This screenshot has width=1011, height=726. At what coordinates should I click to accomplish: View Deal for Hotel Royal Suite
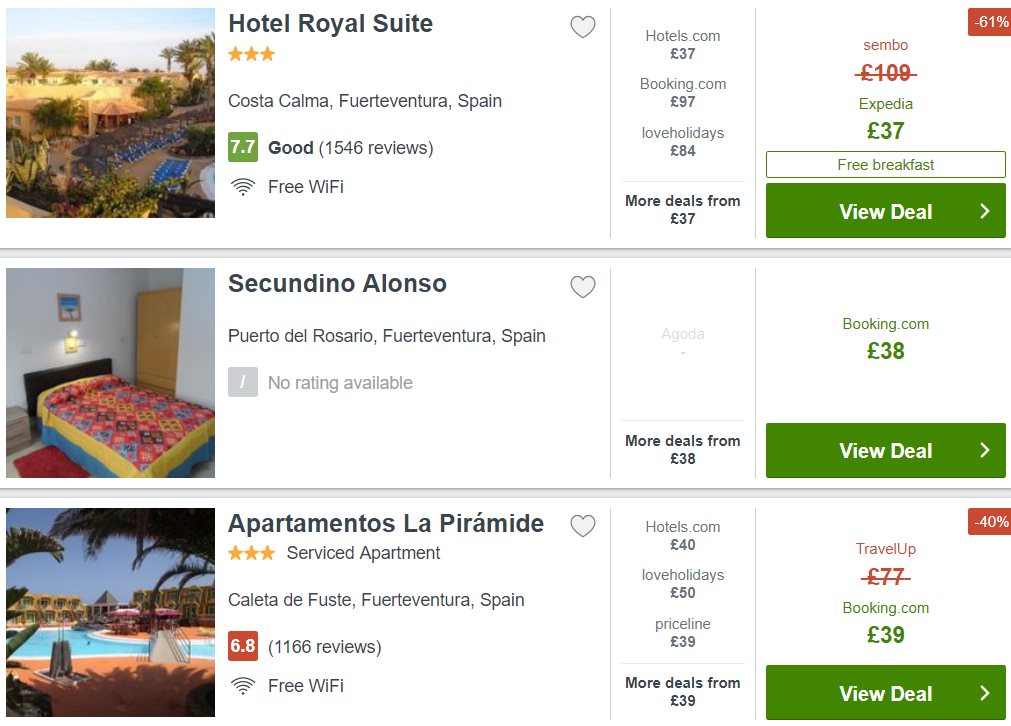885,211
